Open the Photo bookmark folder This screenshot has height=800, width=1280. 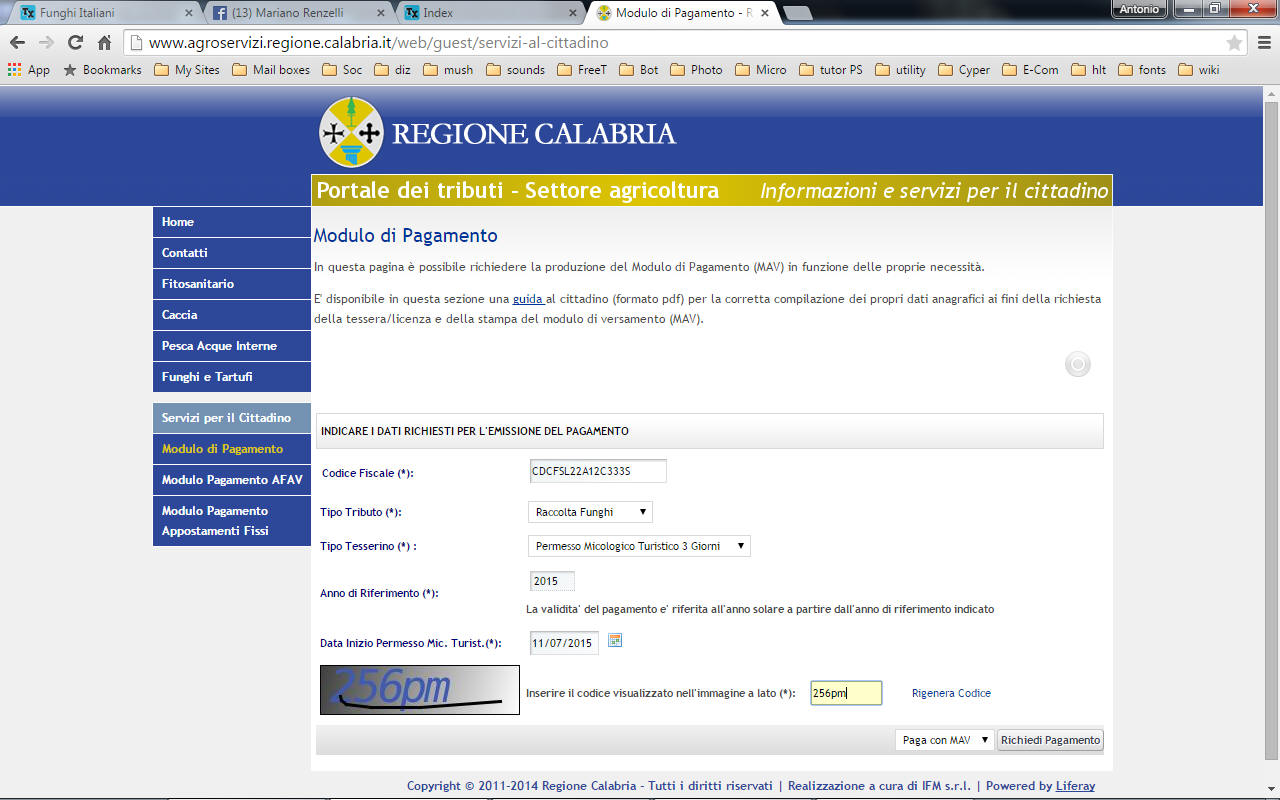(x=696, y=70)
